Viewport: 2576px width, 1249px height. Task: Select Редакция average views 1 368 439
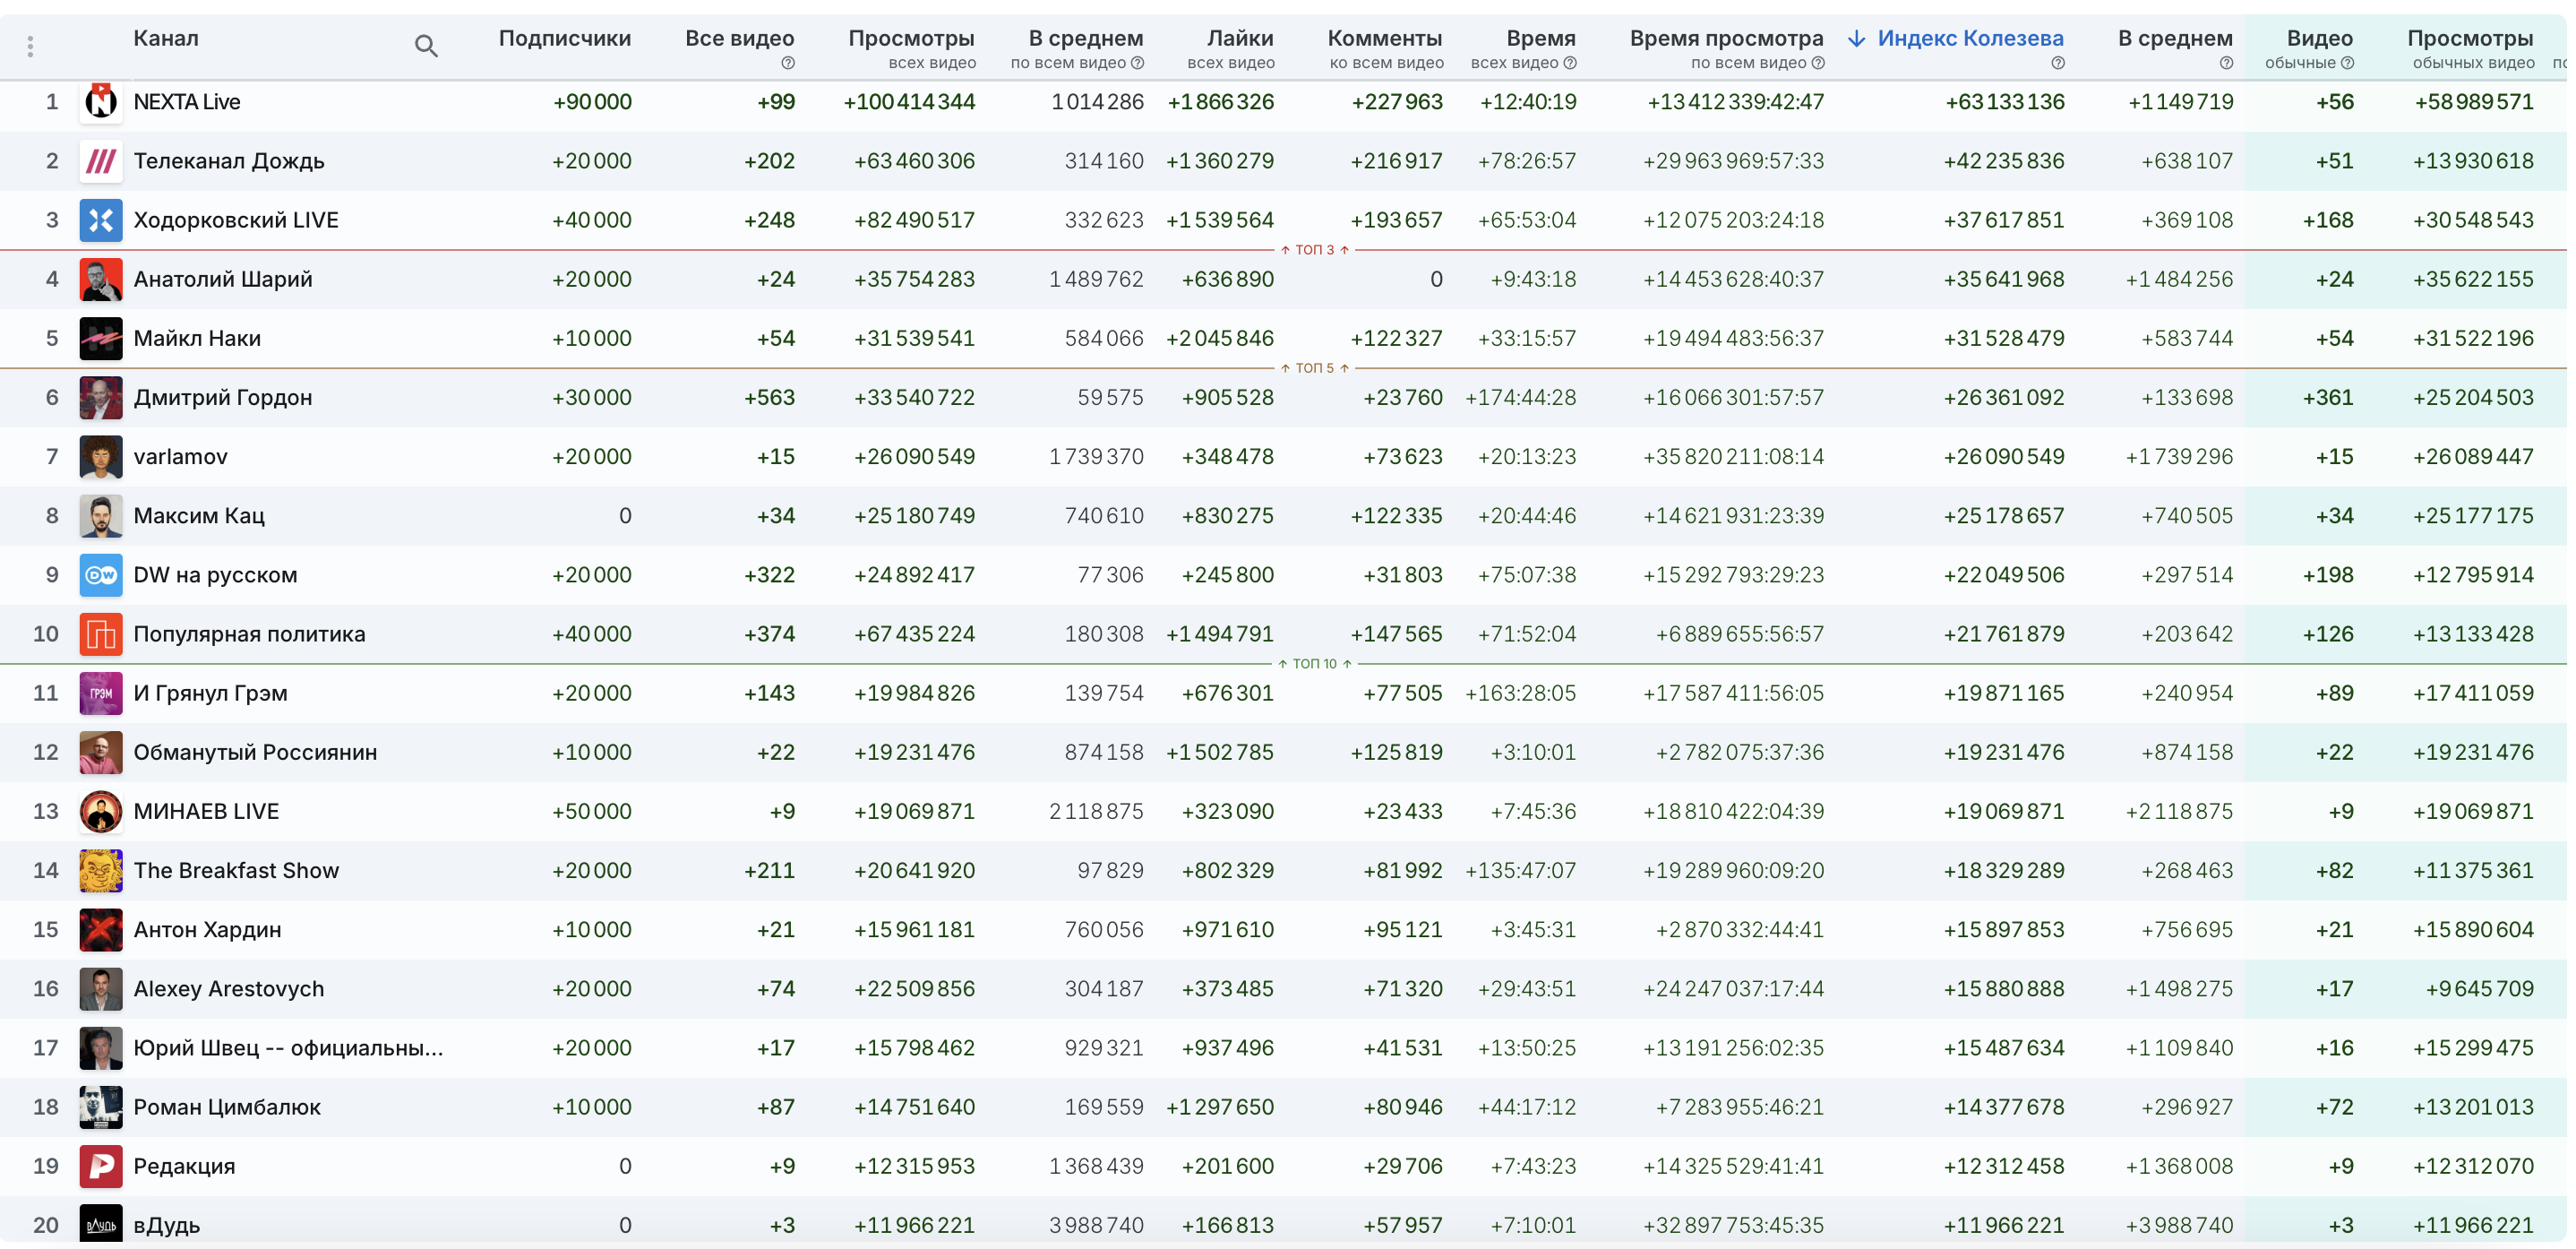tap(1096, 1166)
